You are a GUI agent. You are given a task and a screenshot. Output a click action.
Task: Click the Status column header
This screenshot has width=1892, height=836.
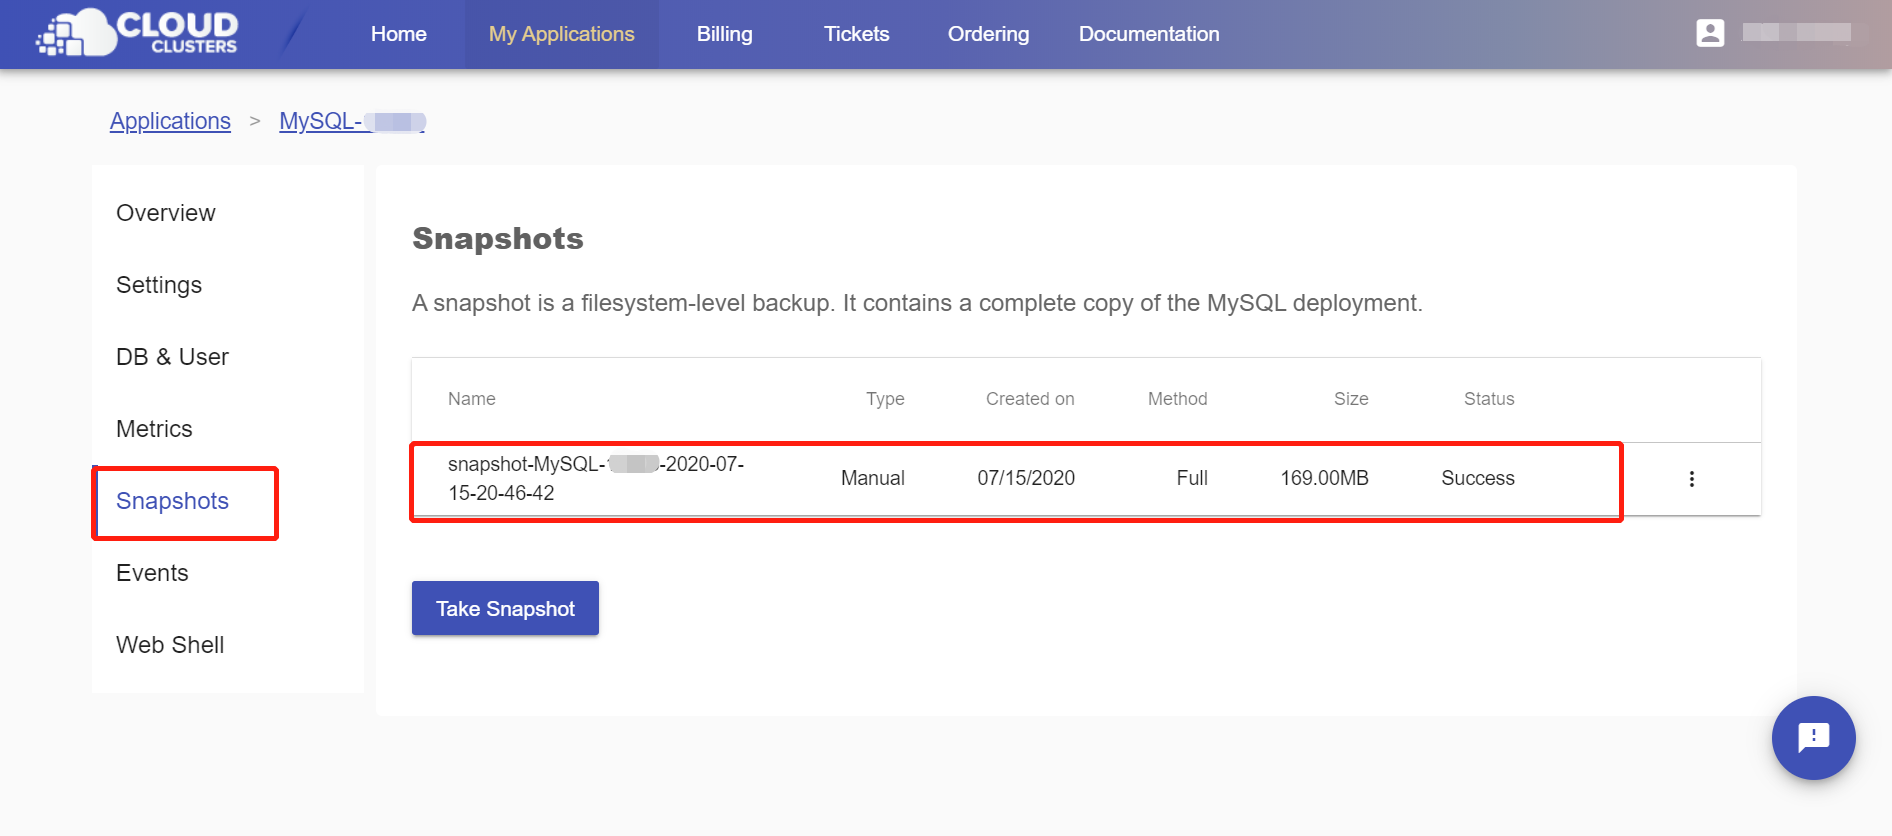pyautogui.click(x=1489, y=399)
